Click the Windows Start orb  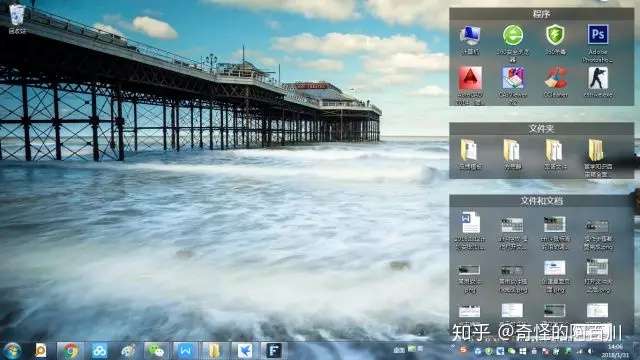pyautogui.click(x=12, y=351)
